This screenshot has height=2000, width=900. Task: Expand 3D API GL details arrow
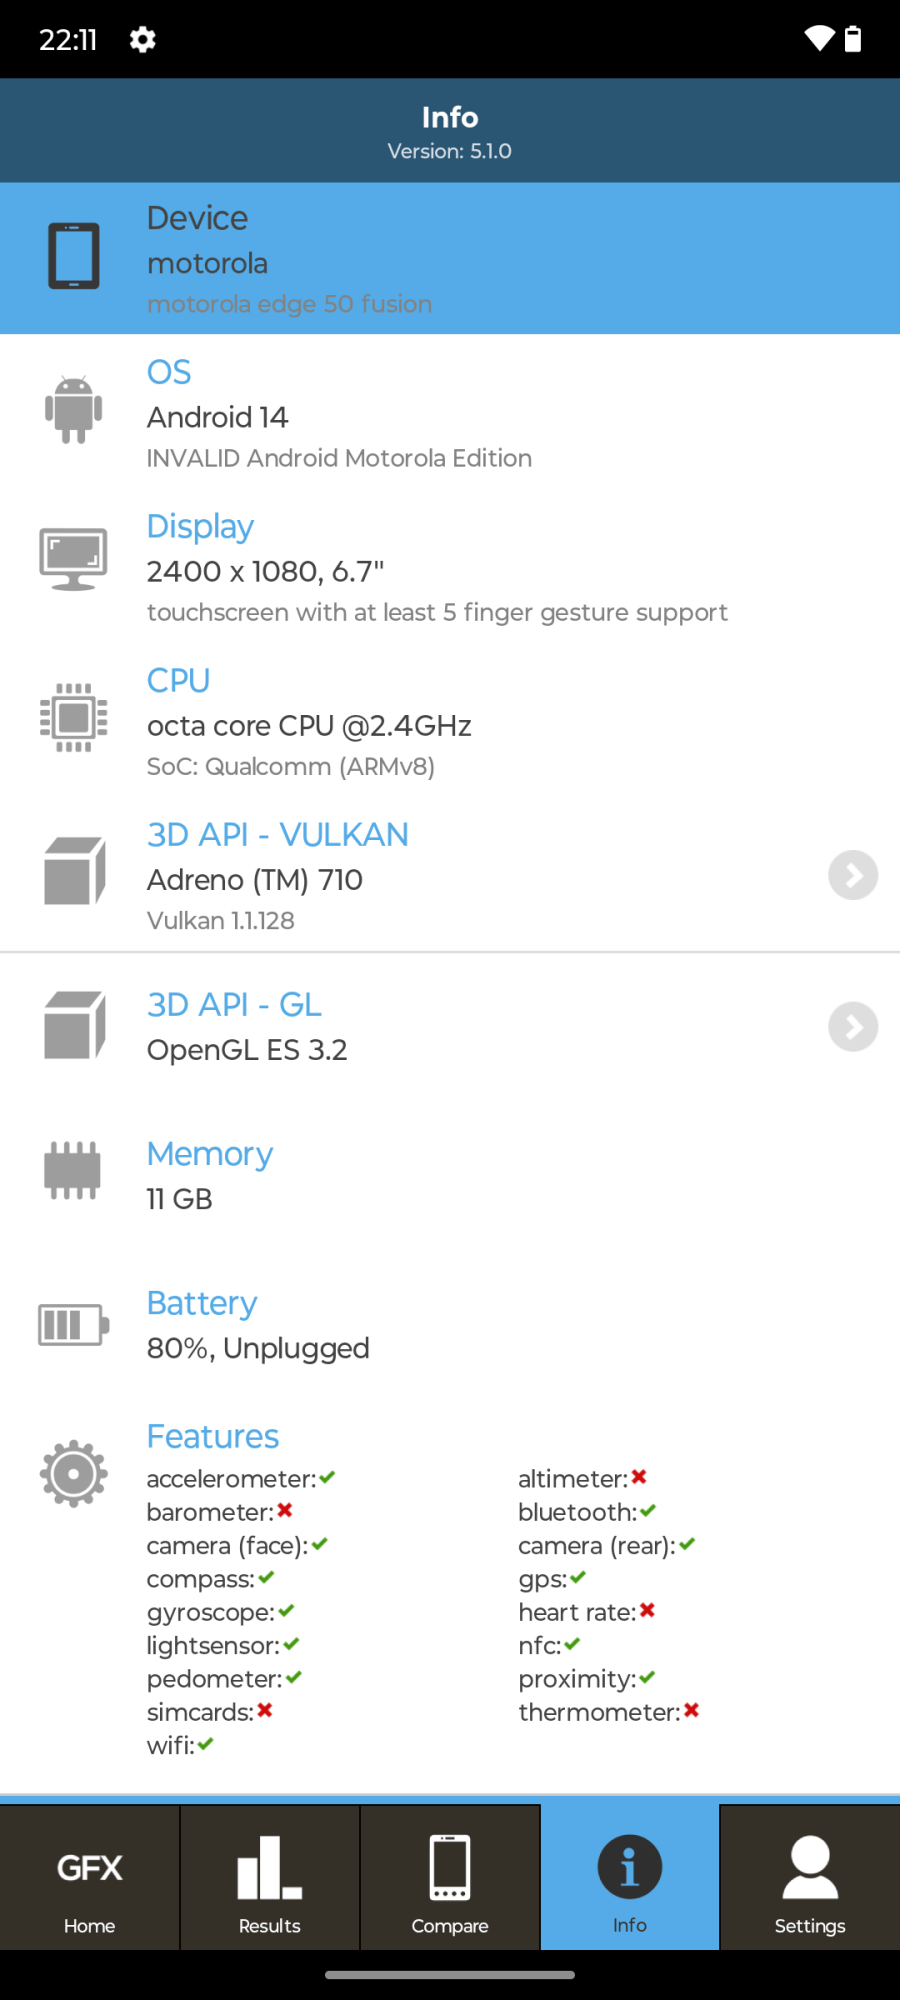(853, 1027)
